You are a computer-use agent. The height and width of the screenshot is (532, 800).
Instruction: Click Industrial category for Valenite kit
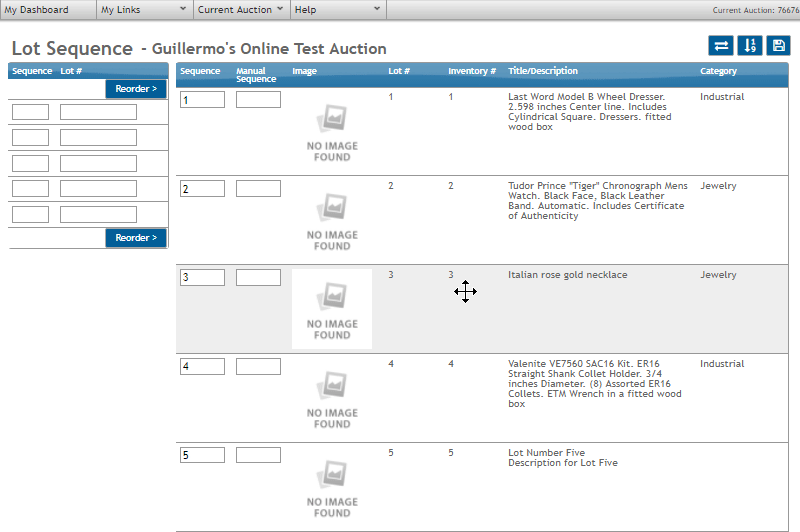pyautogui.click(x=722, y=364)
